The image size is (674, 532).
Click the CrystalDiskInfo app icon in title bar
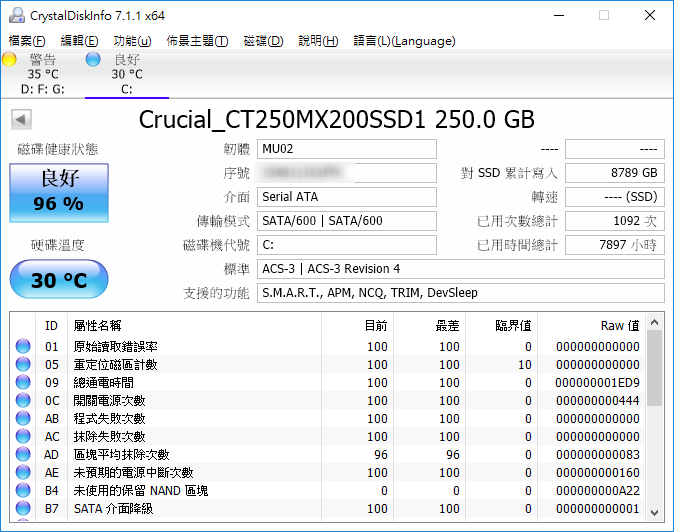17,15
